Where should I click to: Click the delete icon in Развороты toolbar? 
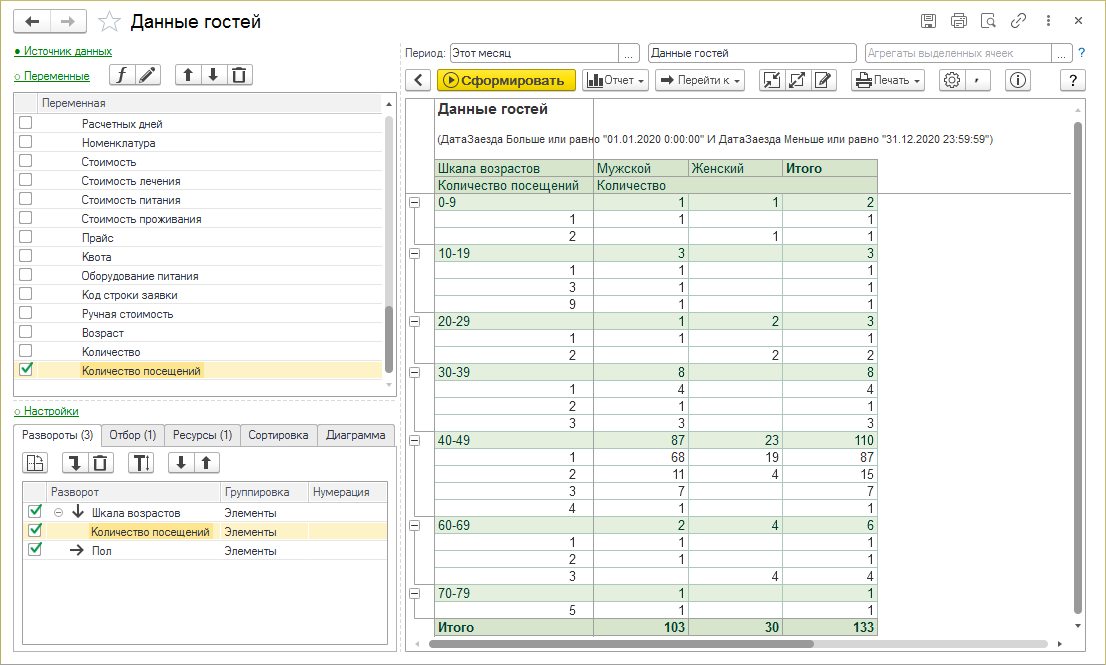pos(101,462)
